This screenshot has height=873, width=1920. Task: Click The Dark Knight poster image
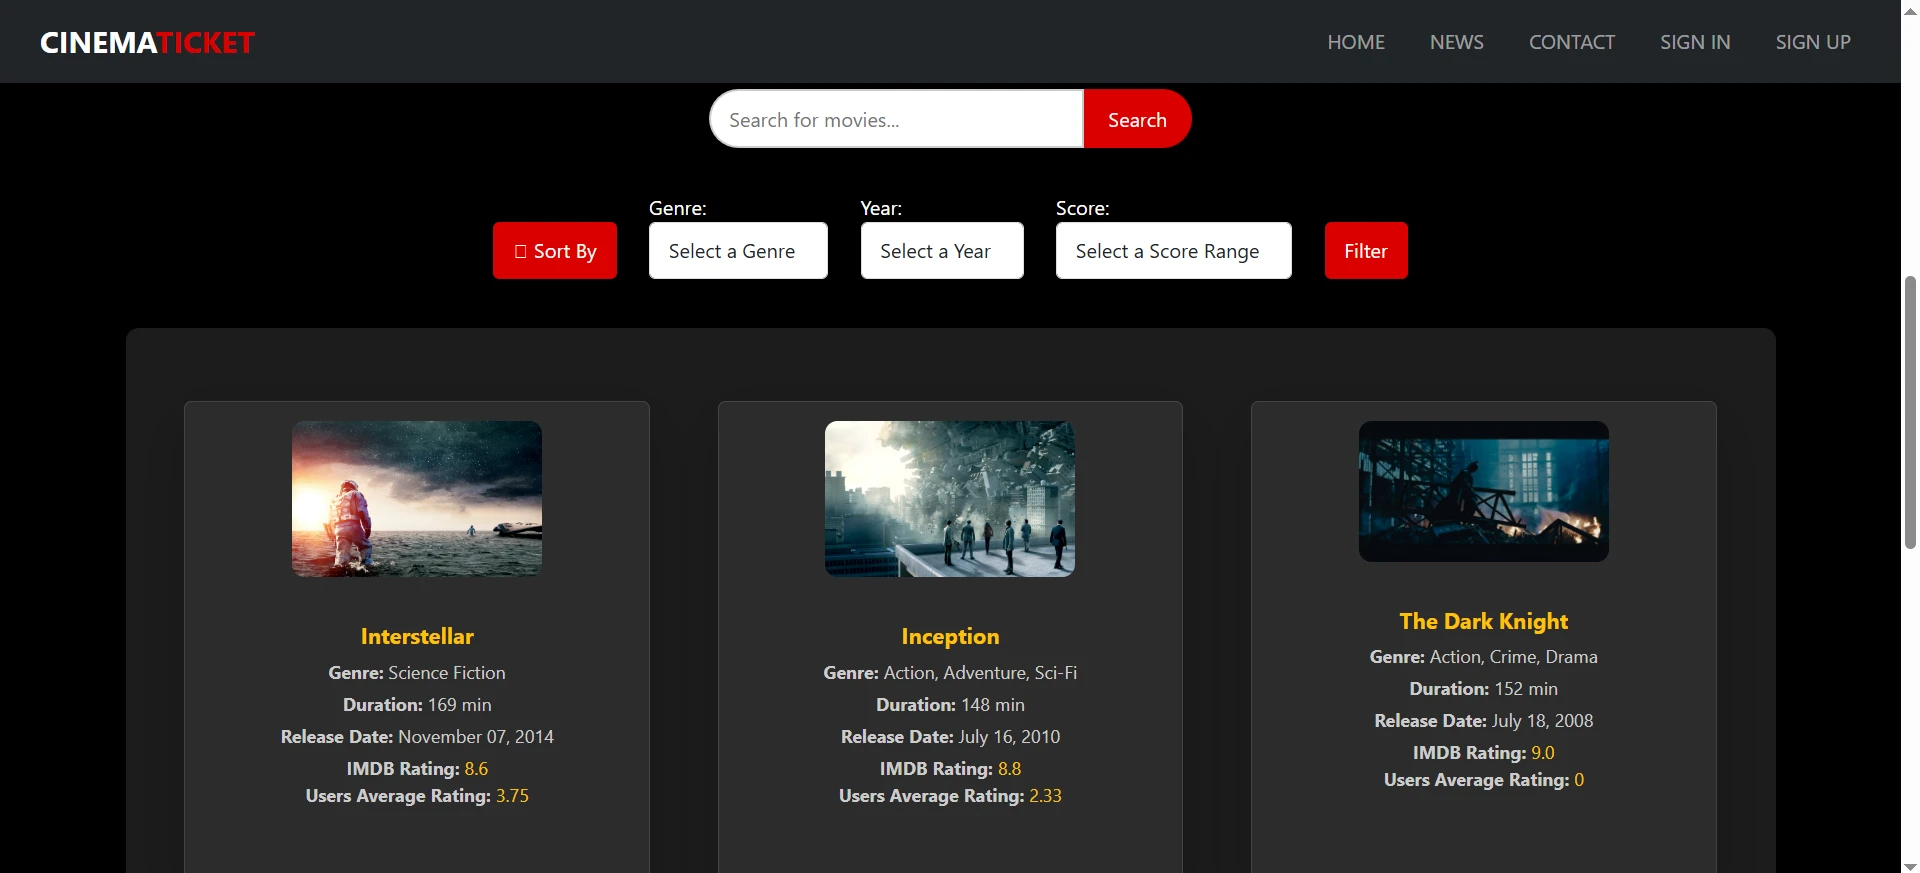click(1483, 491)
